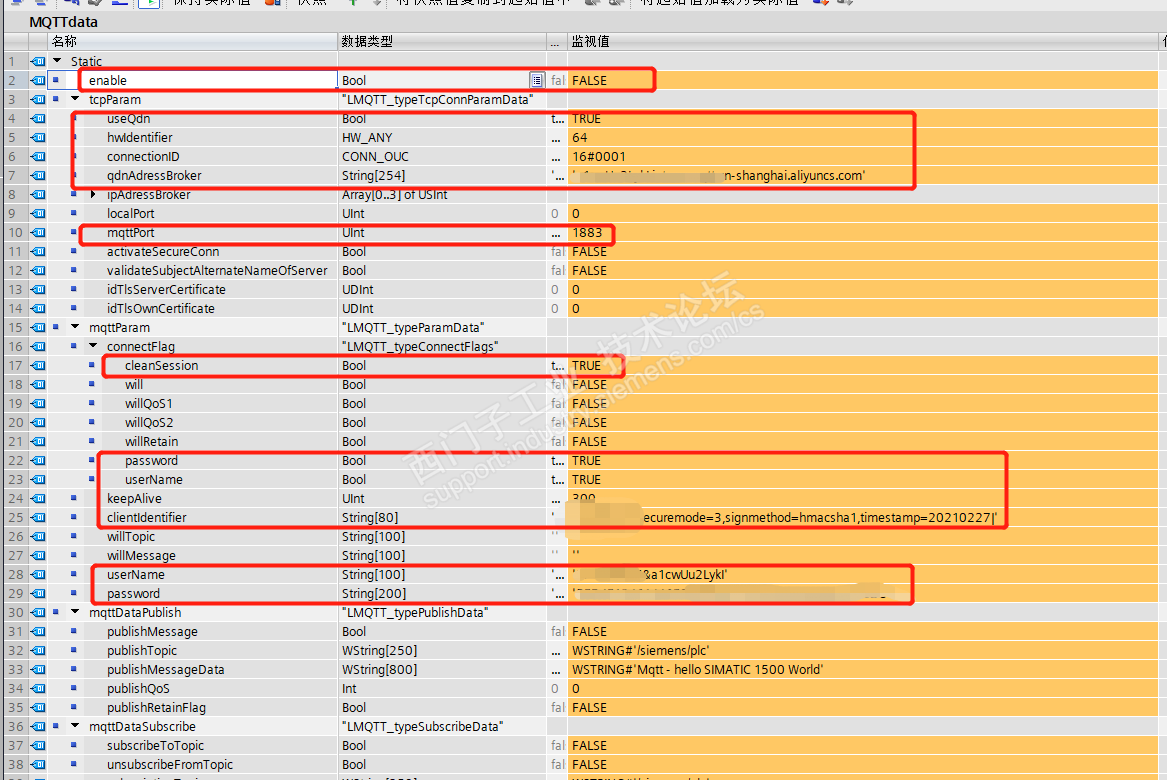Click the tag icon of the unsubscribeFromTopic row
The height and width of the screenshot is (780, 1167).
[38, 764]
